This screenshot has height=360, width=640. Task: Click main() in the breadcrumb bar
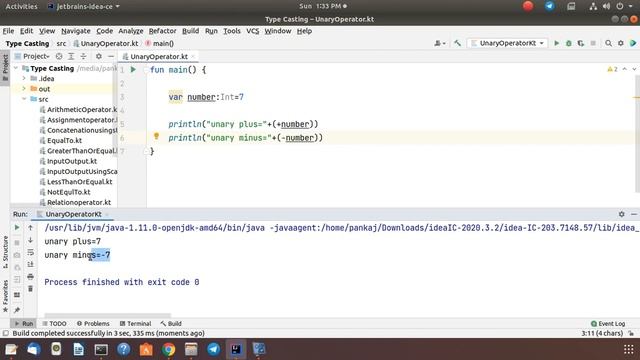[160, 43]
